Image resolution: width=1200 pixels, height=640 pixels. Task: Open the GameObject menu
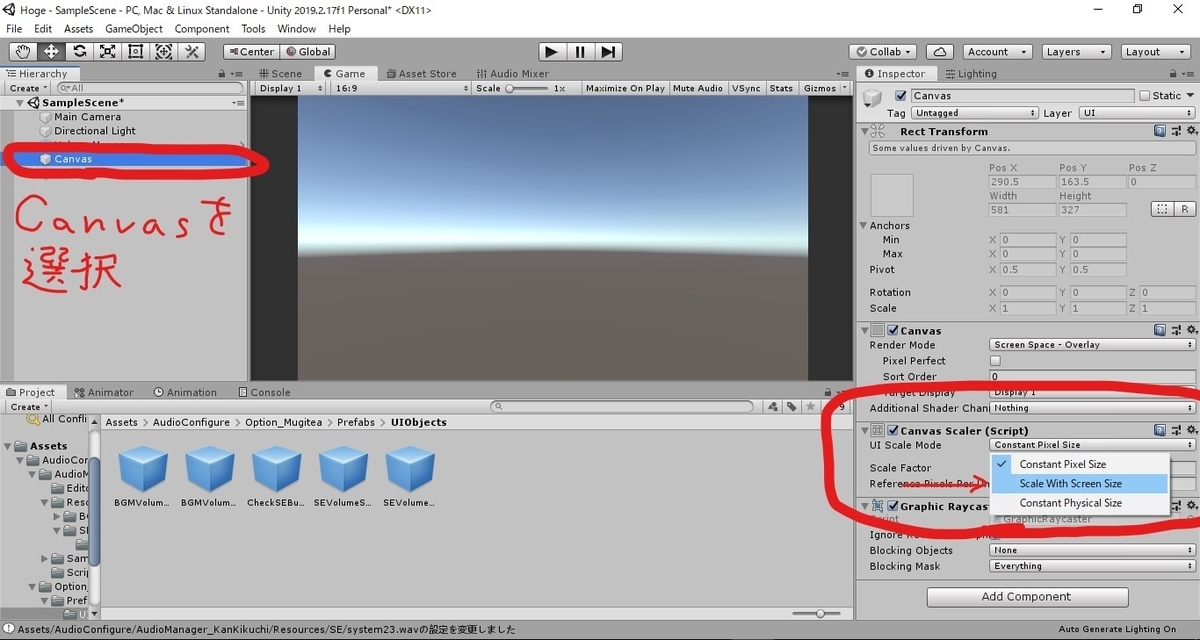[133, 28]
